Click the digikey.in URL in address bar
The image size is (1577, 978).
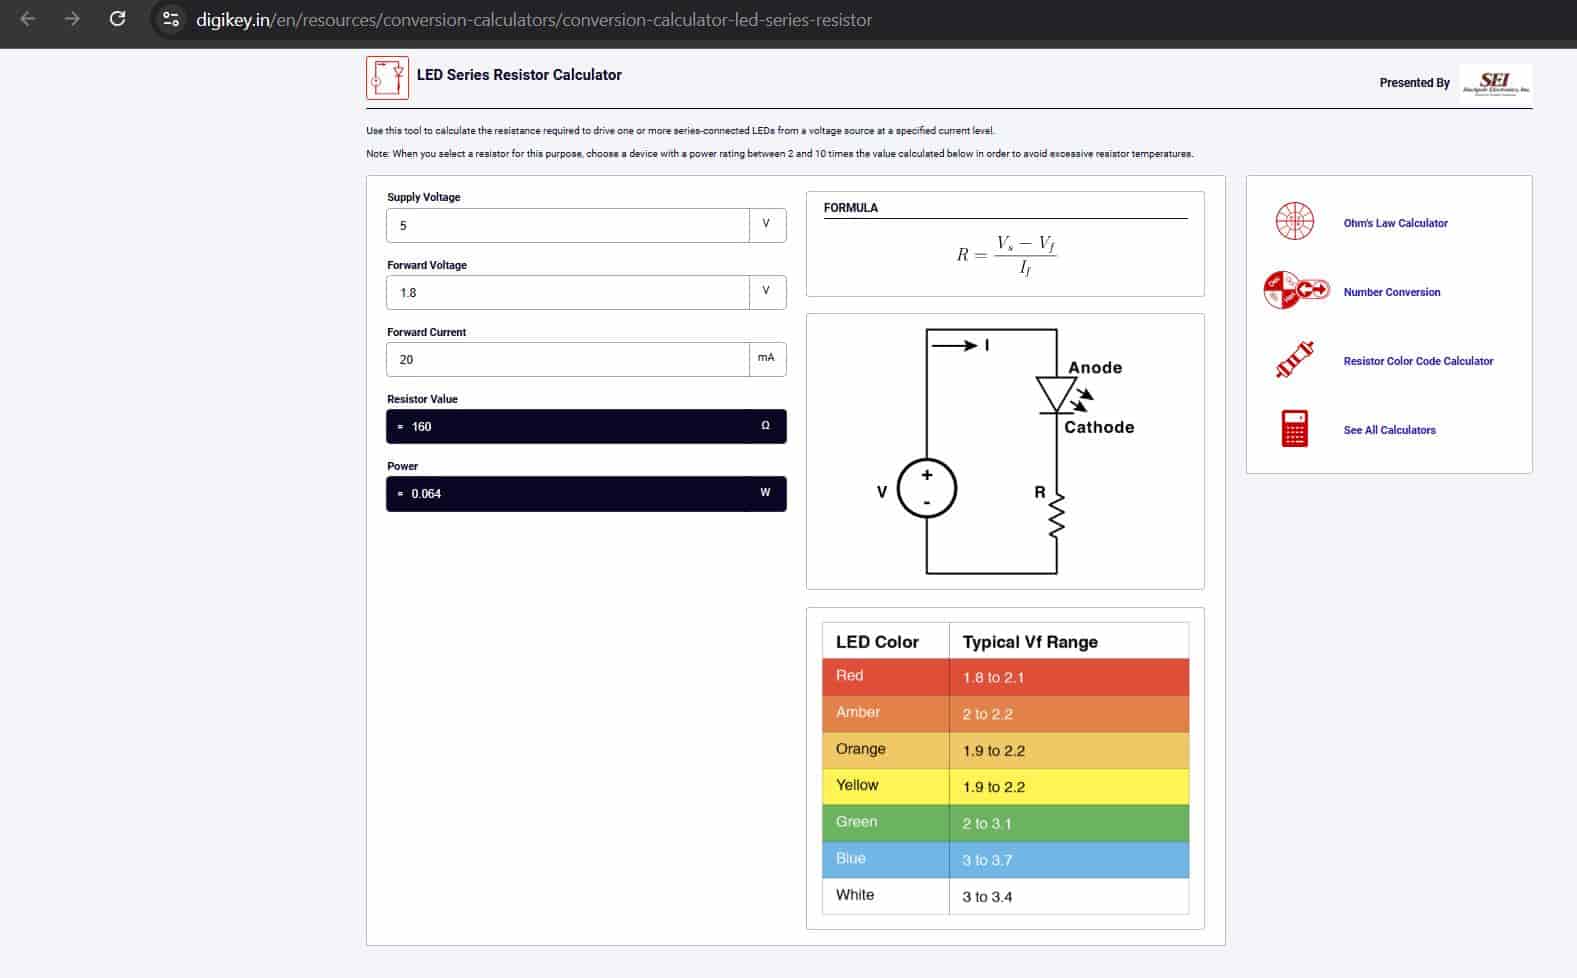pos(534,20)
